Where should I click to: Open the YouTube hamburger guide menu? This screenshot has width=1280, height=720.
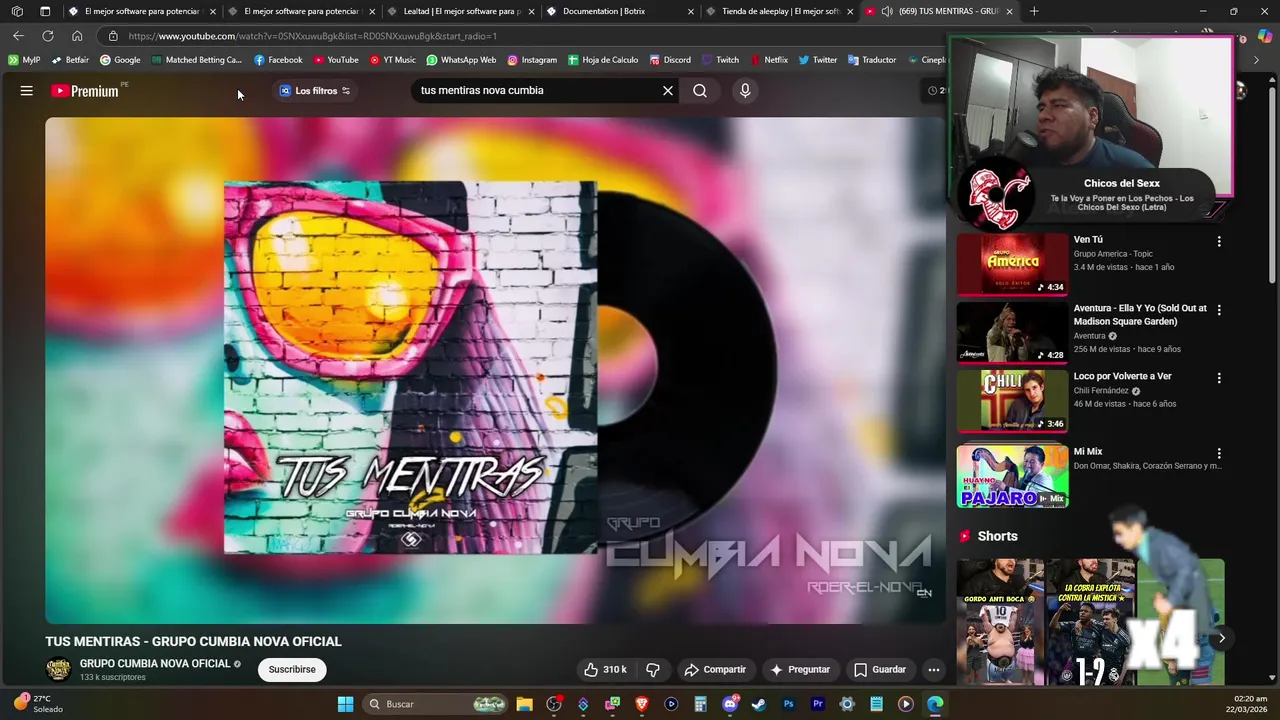(x=27, y=91)
